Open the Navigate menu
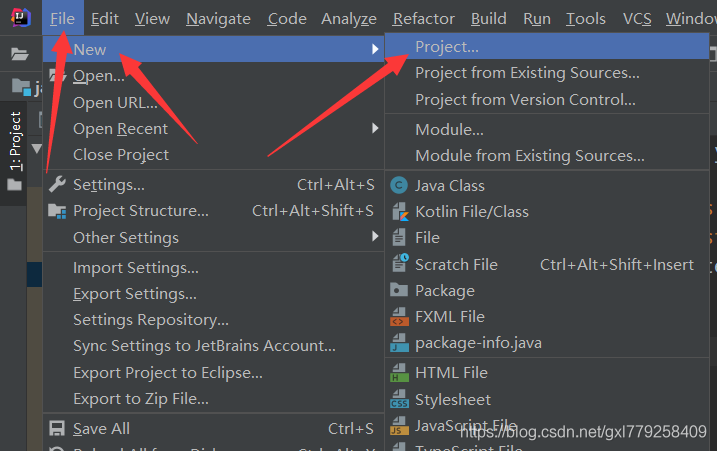Viewport: 717px width, 451px height. pyautogui.click(x=218, y=18)
